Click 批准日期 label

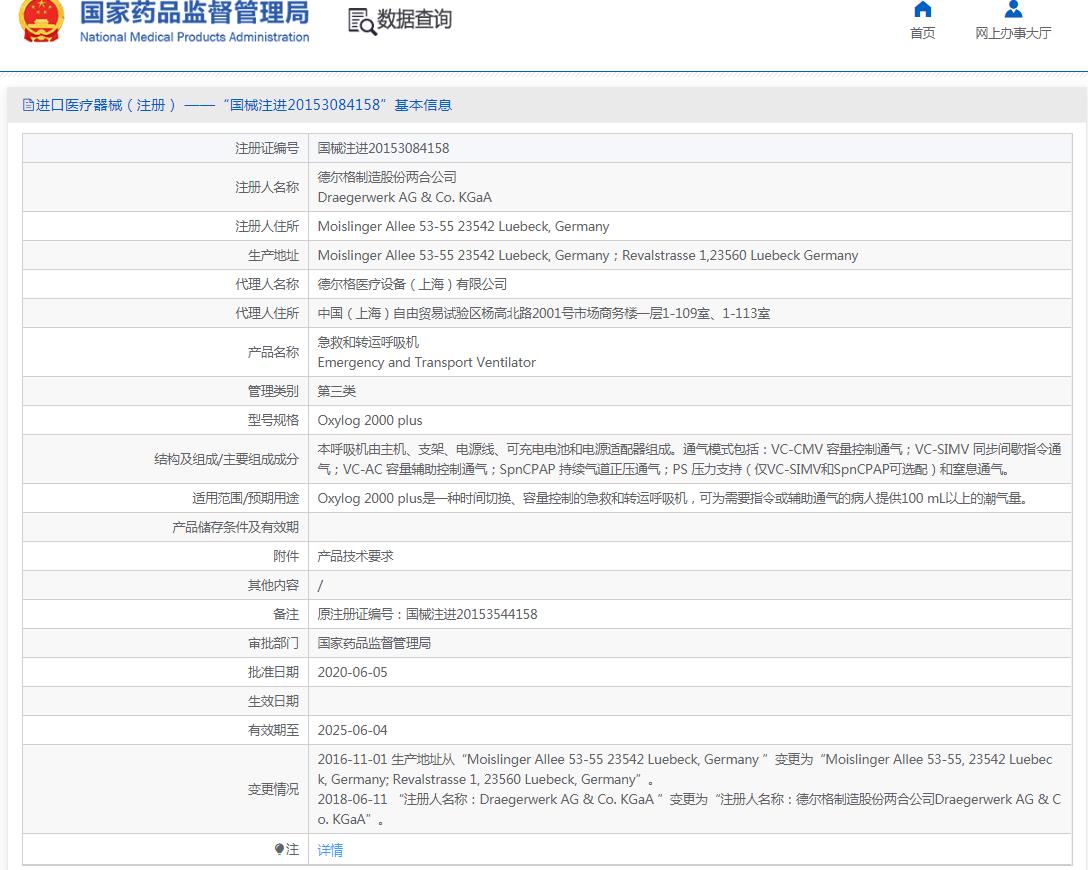click(273, 672)
